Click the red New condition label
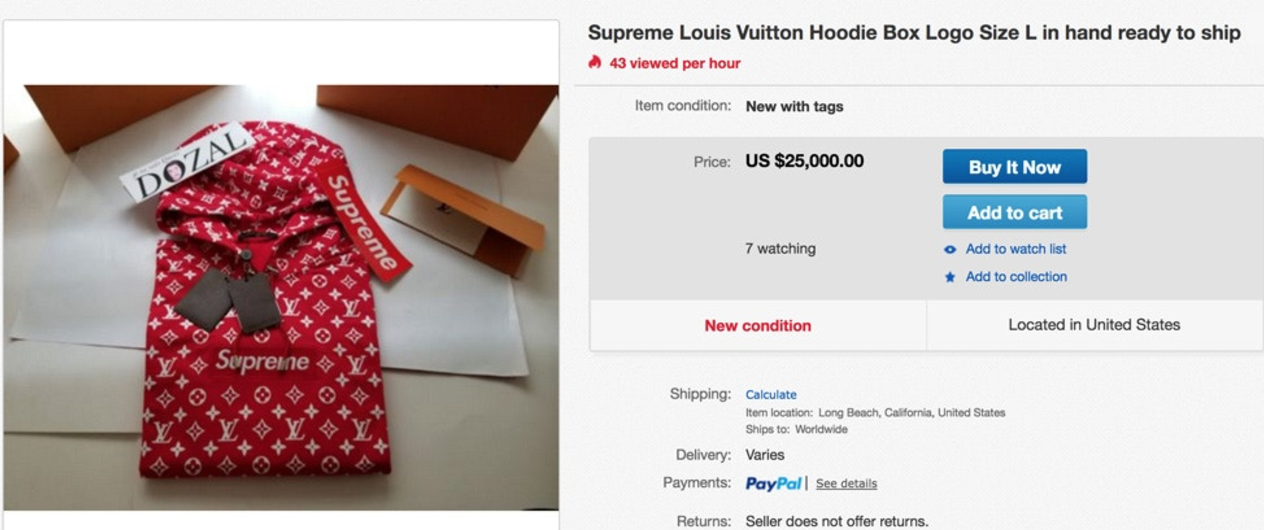Image resolution: width=1264 pixels, height=530 pixels. click(x=758, y=325)
